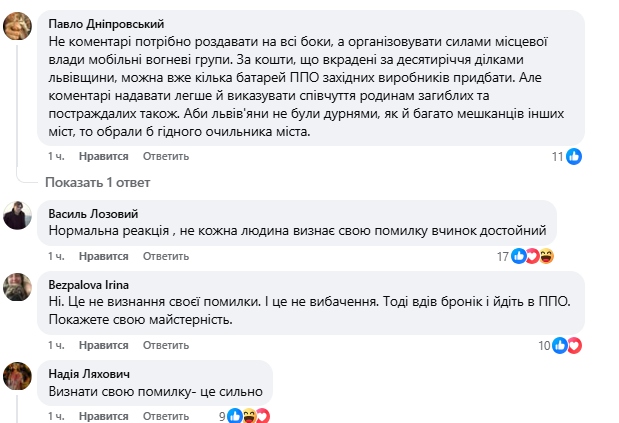Click the "1 ч." timestamp on Bezpalova's comment
The height and width of the screenshot is (423, 619).
[58, 346]
